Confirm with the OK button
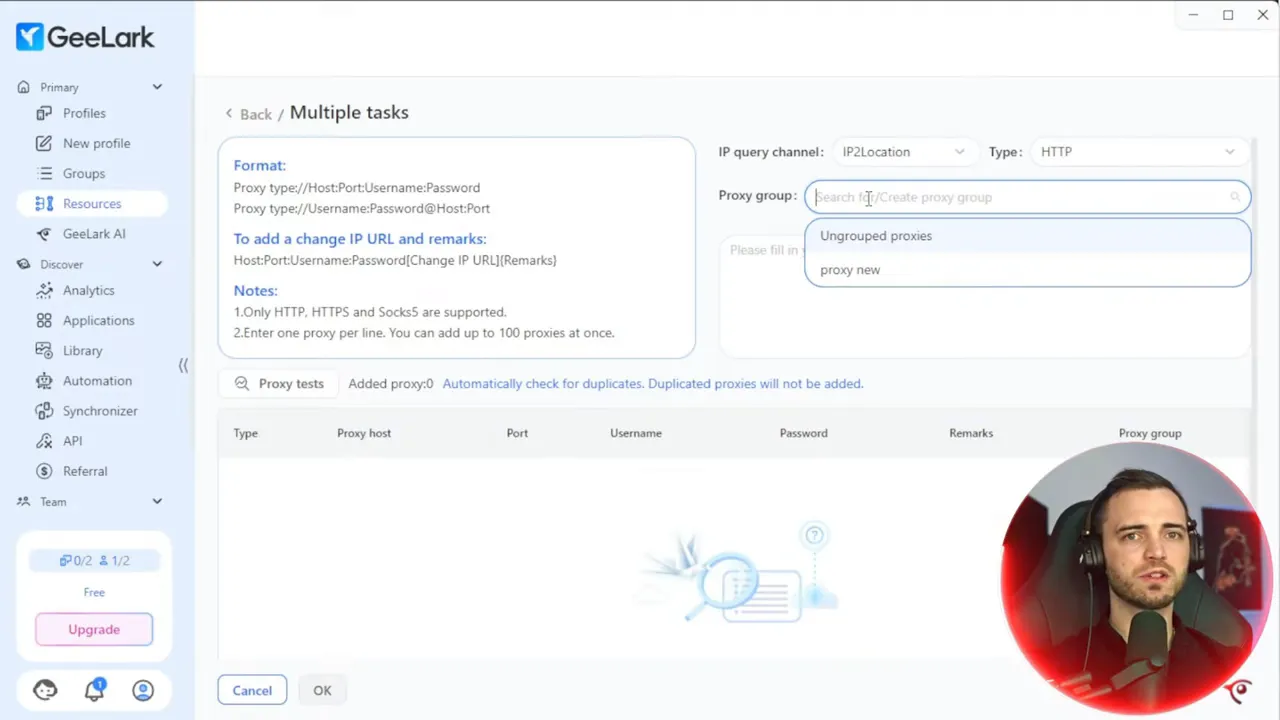 [322, 690]
